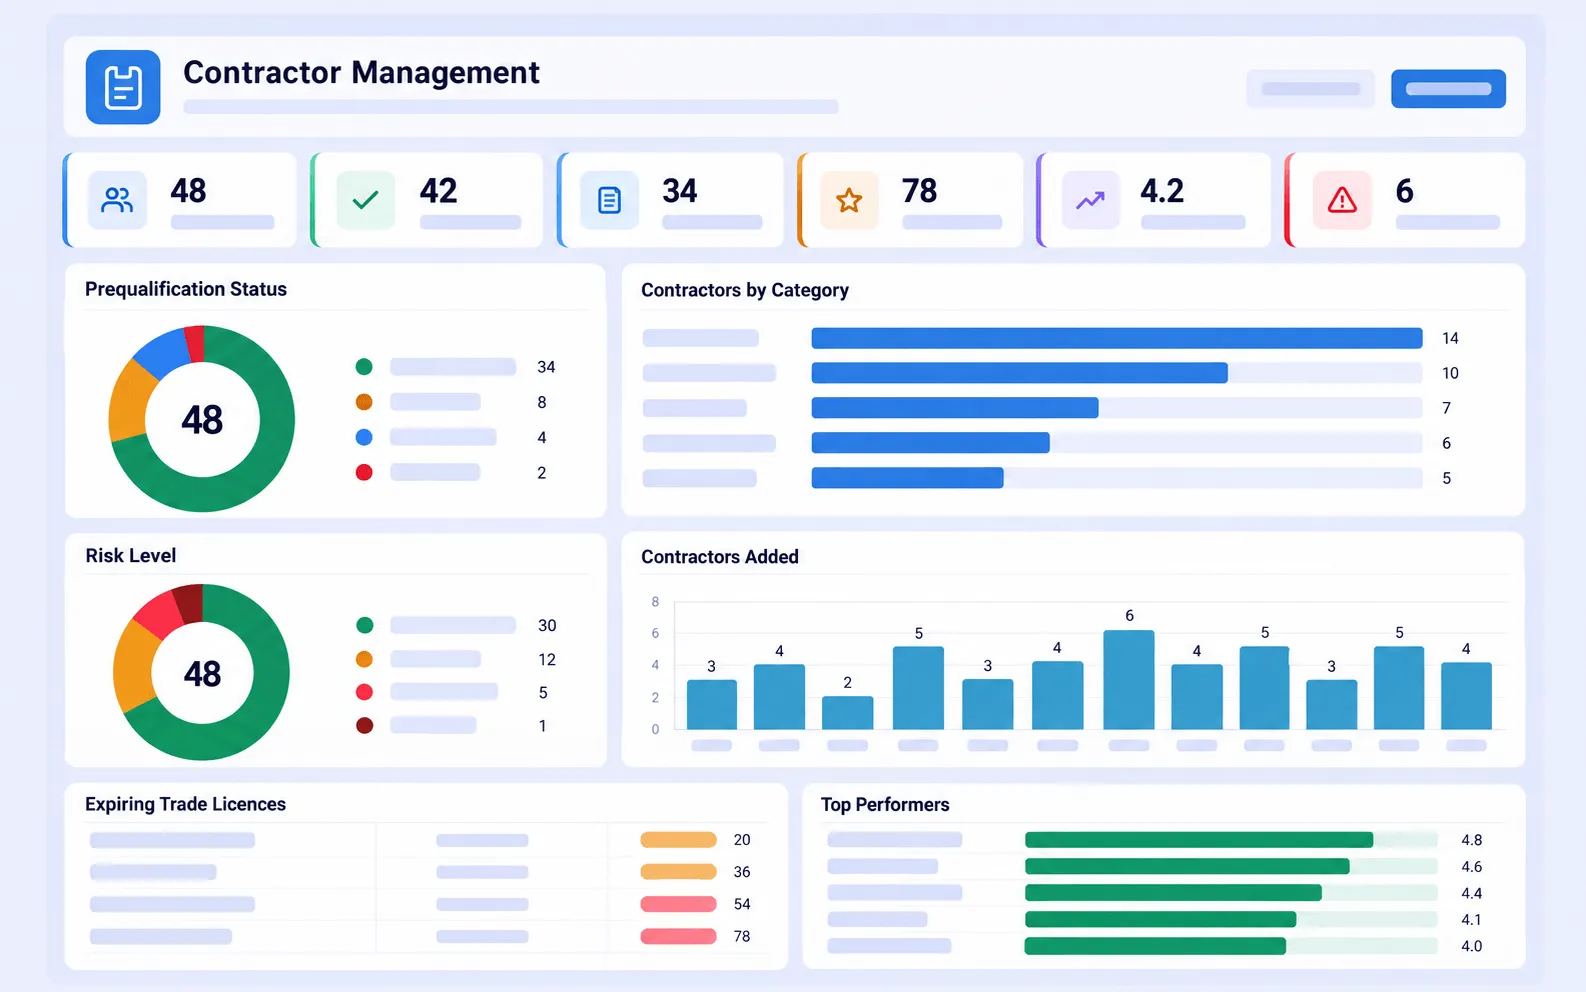Click the tallest Contractors Added bar labeled 6
The height and width of the screenshot is (992, 1586).
[x=1129, y=680]
